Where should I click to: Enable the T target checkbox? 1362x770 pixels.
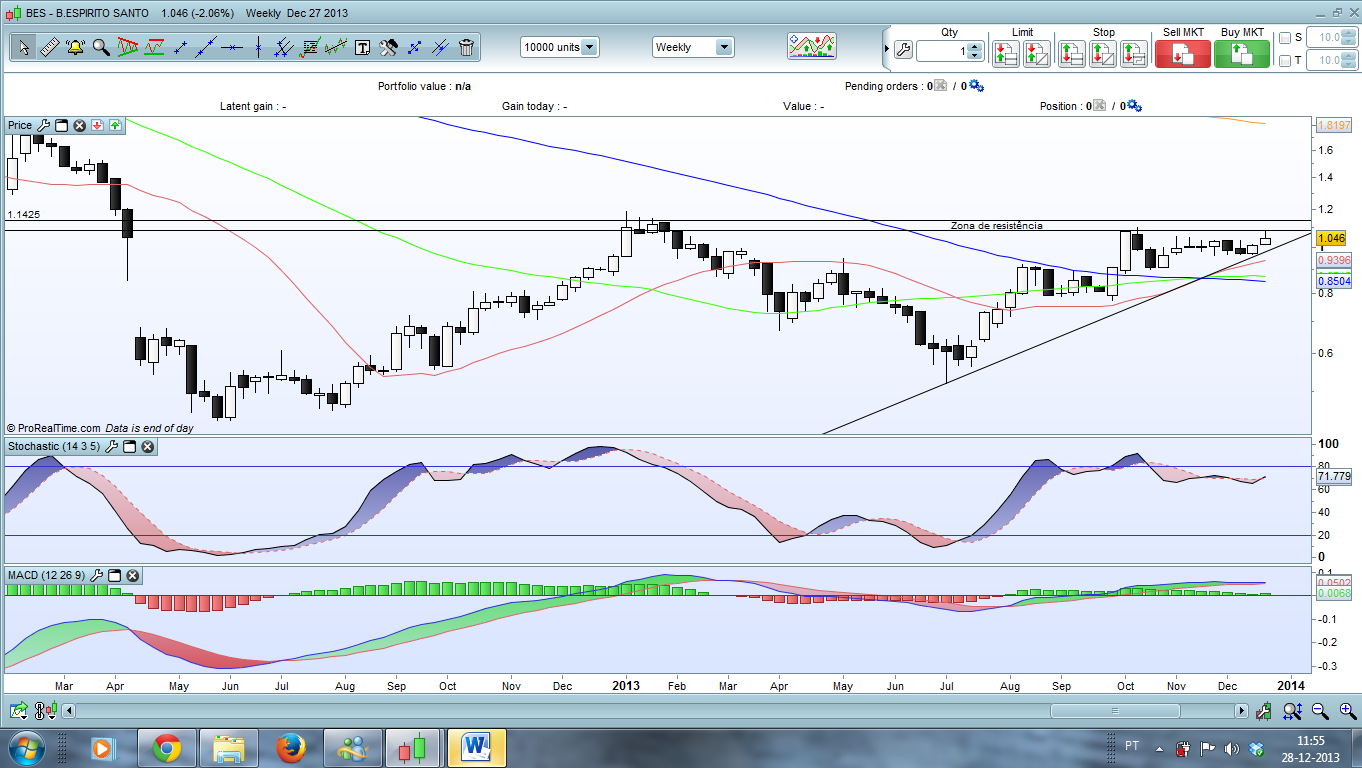pos(1285,61)
